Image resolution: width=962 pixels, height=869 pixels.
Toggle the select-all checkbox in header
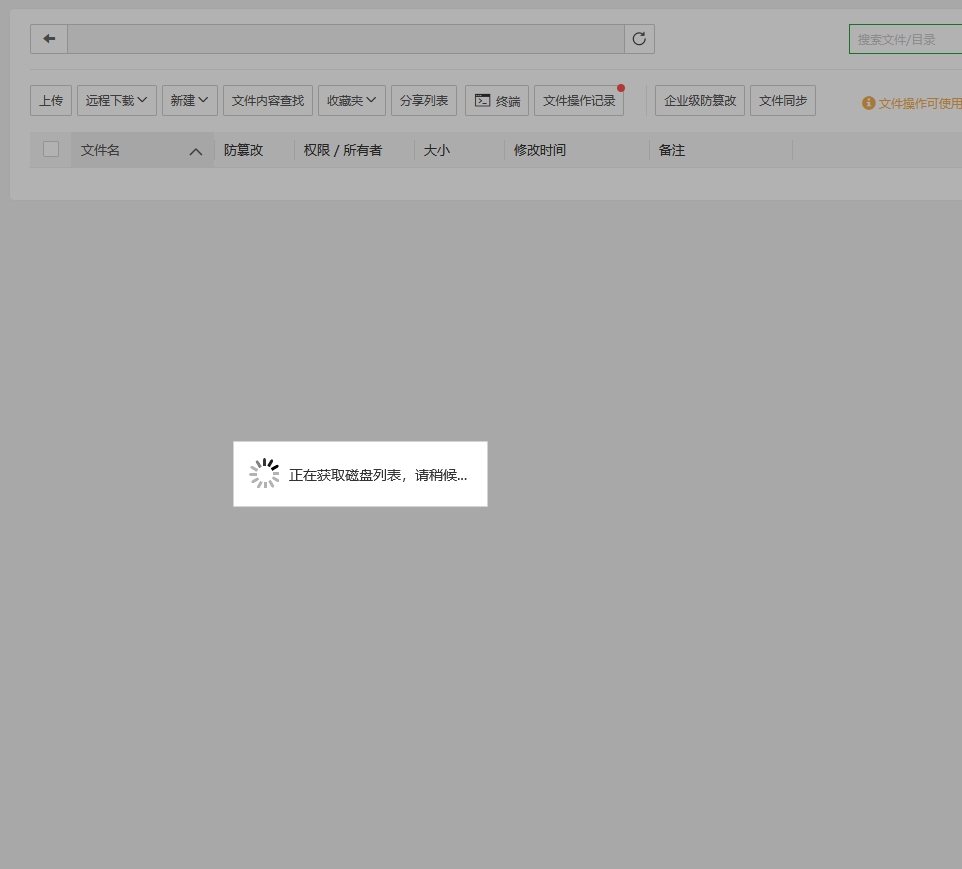click(x=51, y=149)
